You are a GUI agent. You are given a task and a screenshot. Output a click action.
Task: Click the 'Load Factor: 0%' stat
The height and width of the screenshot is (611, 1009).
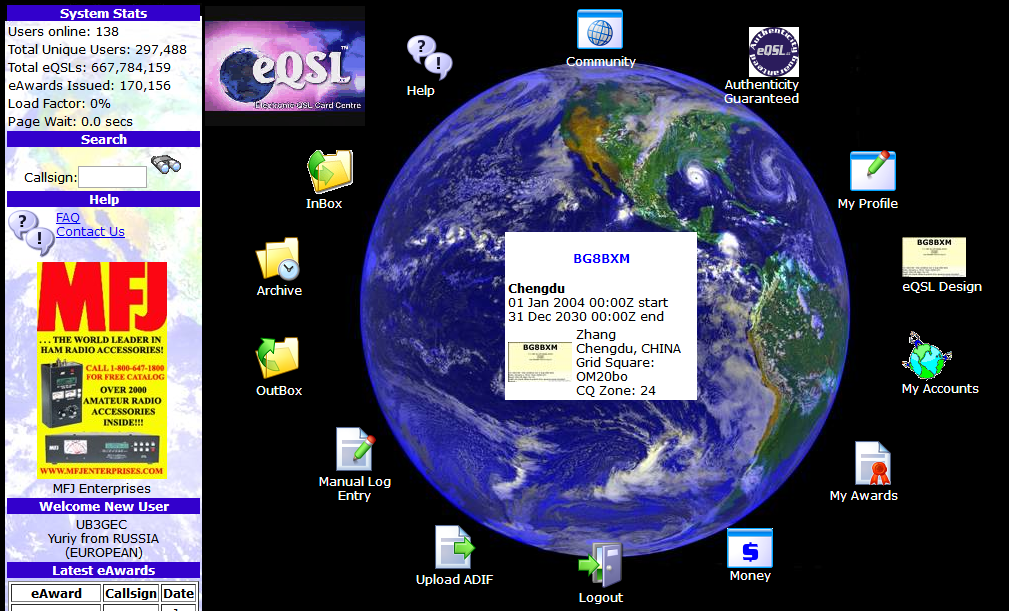coord(59,104)
